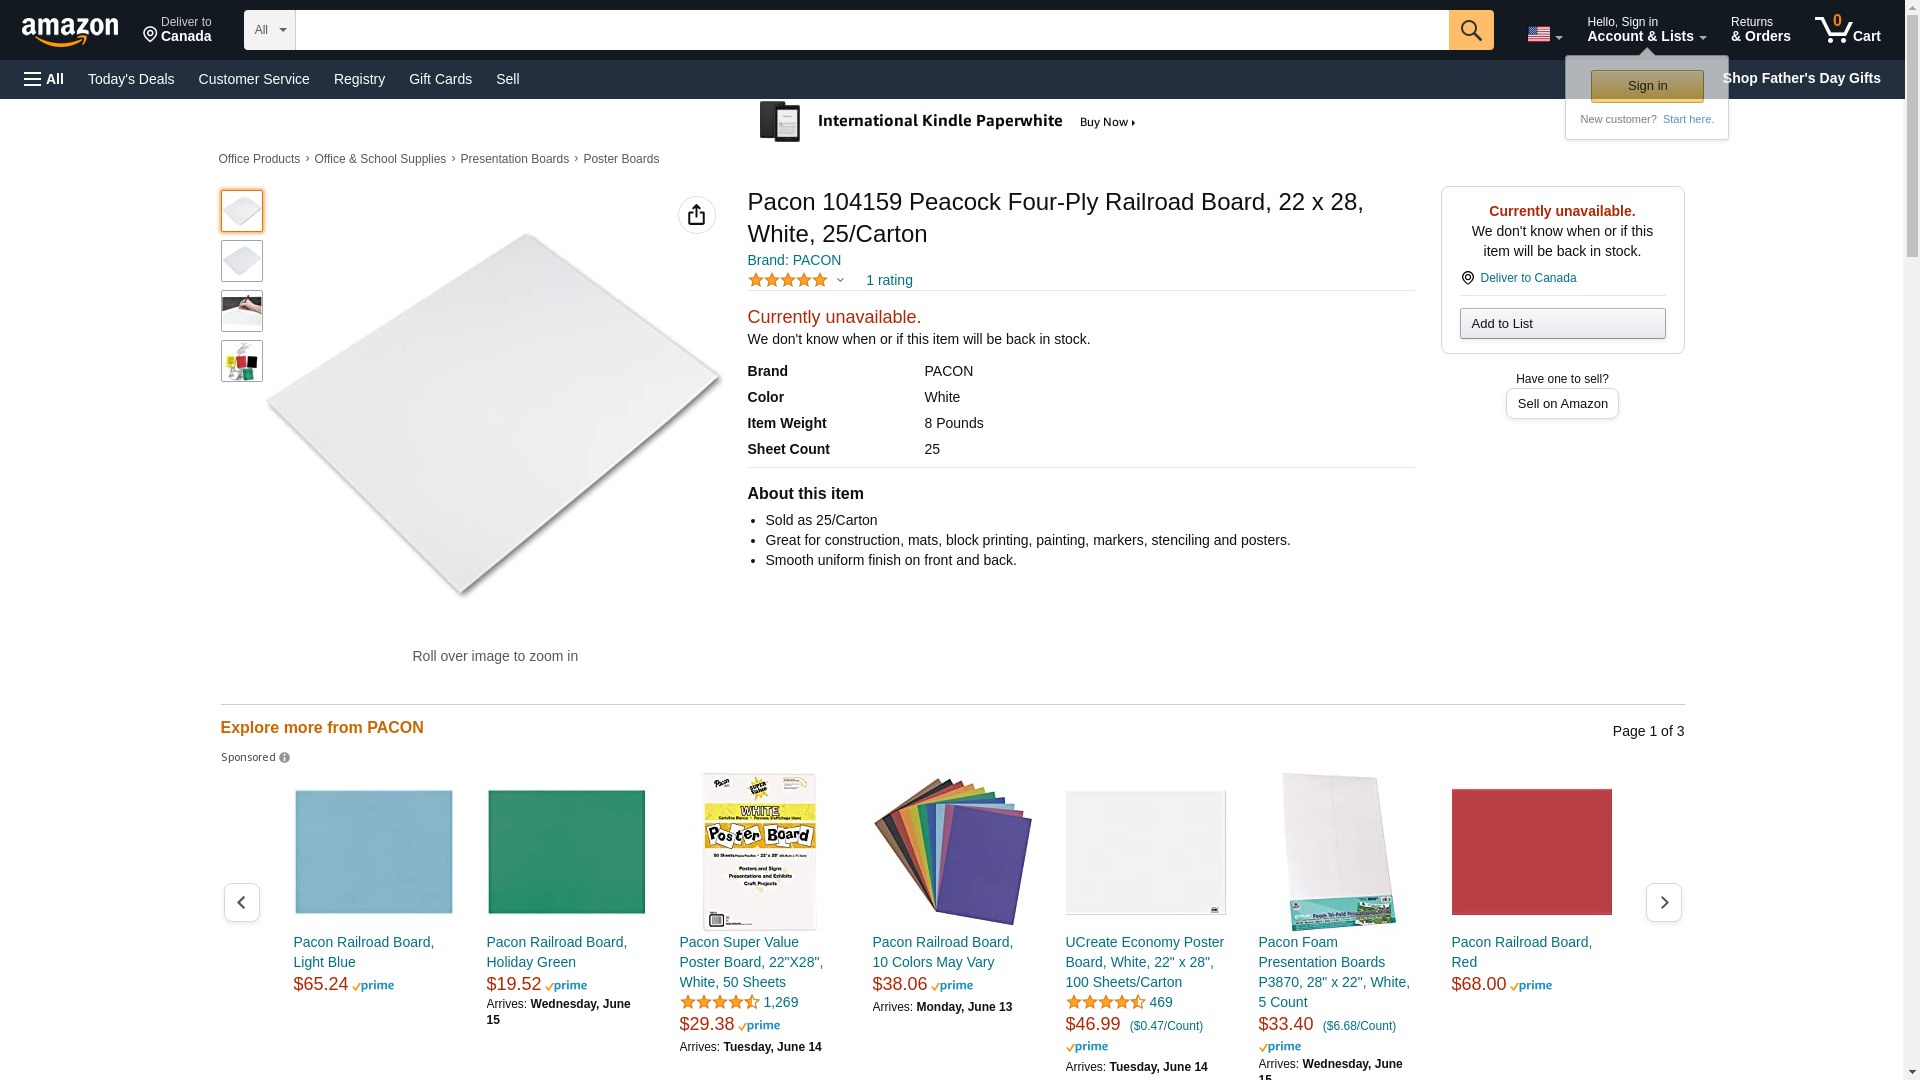Viewport: 1920px width, 1080px height.
Task: Click the Sell on Amazon button
Action: click(x=1561, y=404)
